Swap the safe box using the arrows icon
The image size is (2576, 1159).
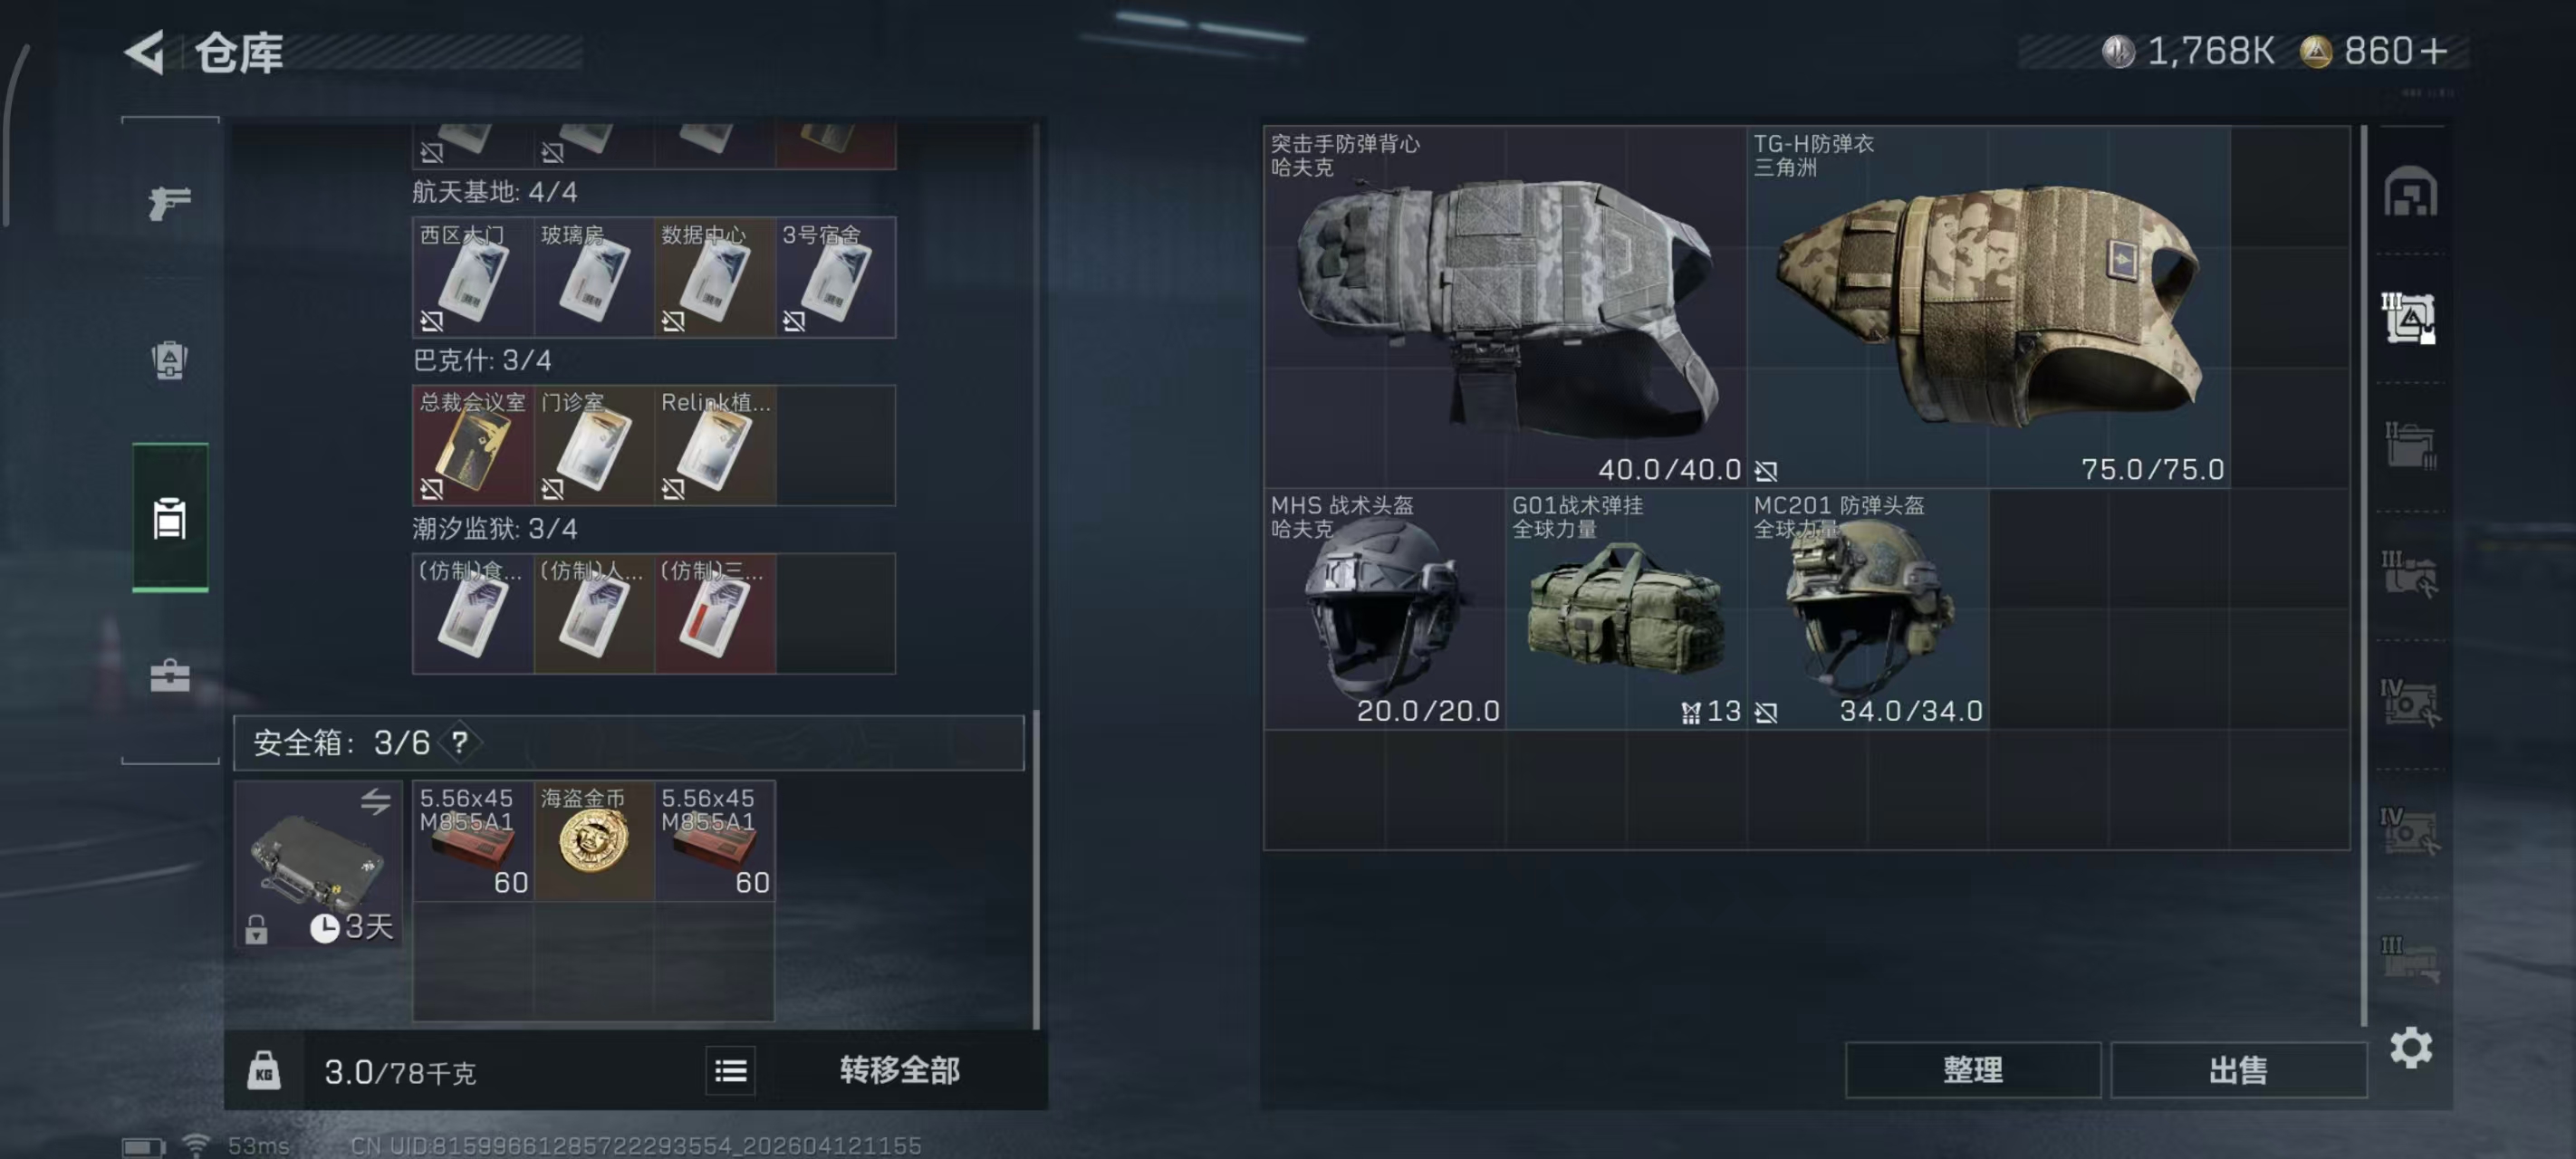pos(375,801)
